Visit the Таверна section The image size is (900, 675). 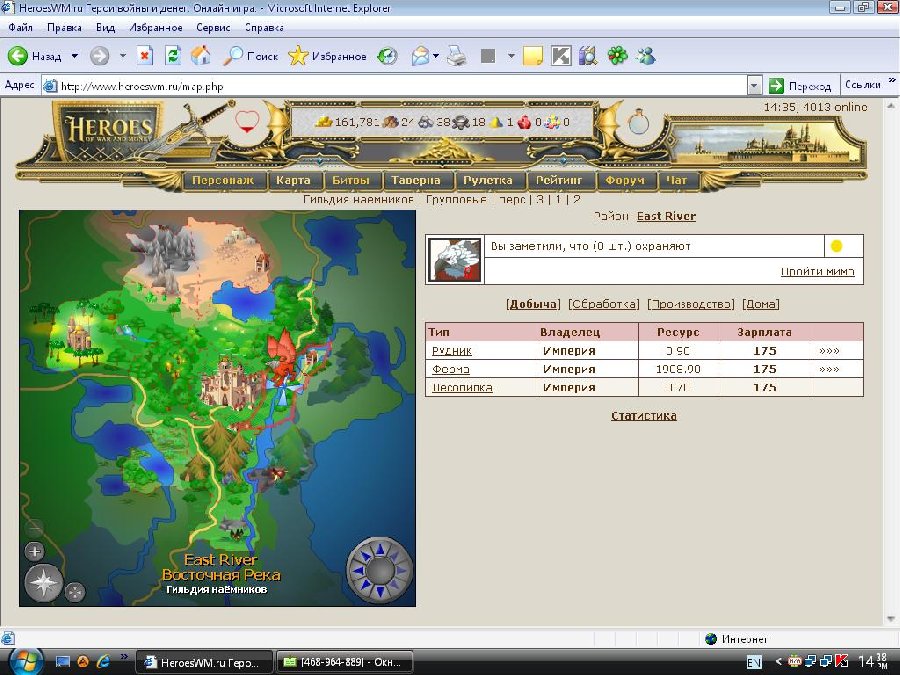416,180
